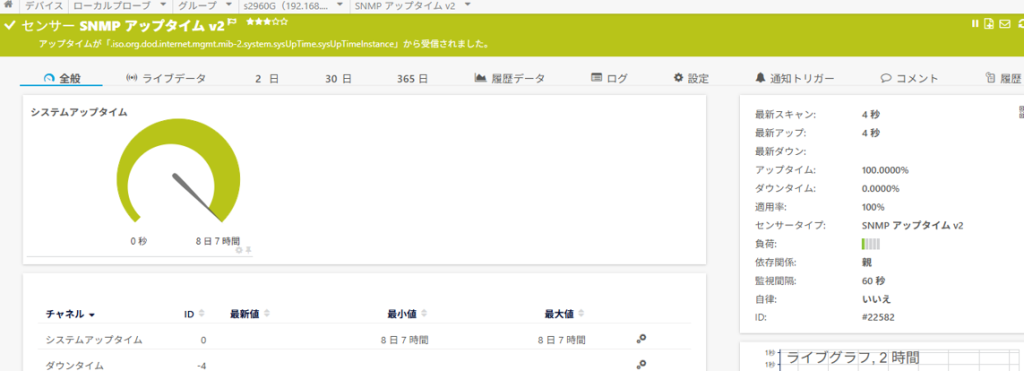Screen dimensions: 1024x371
Task: Click the small gear icon below the gauge
Action: tap(239, 250)
